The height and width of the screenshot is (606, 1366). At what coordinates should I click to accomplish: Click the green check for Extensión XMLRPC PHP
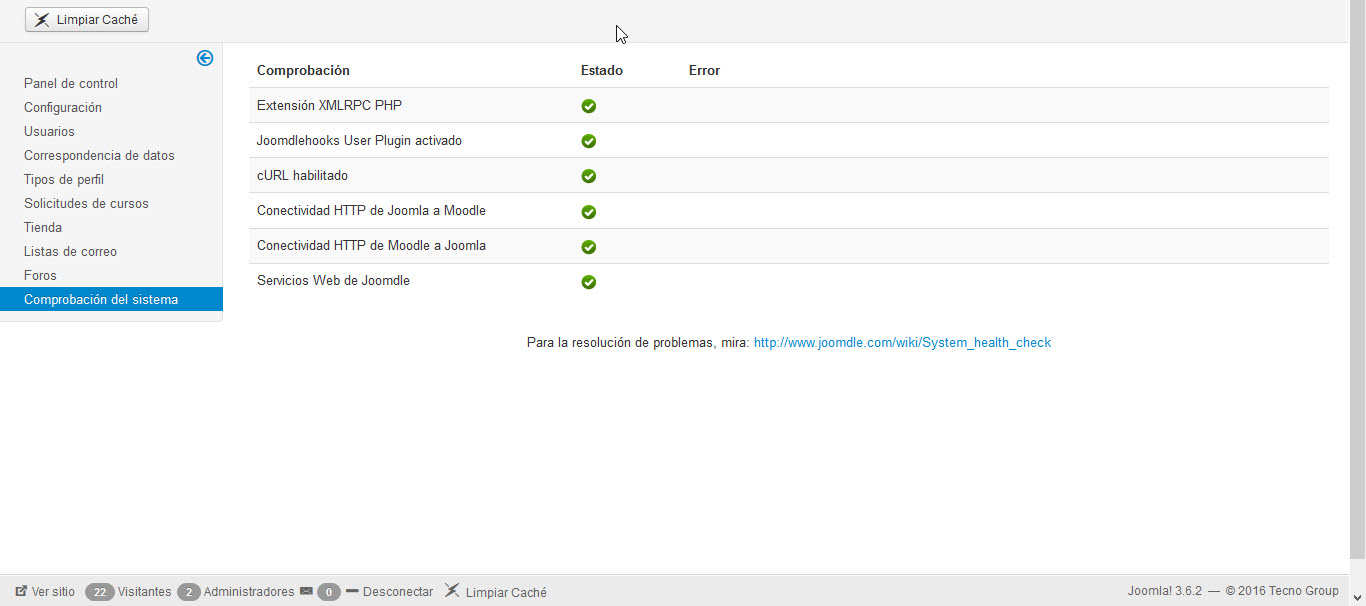click(x=589, y=106)
